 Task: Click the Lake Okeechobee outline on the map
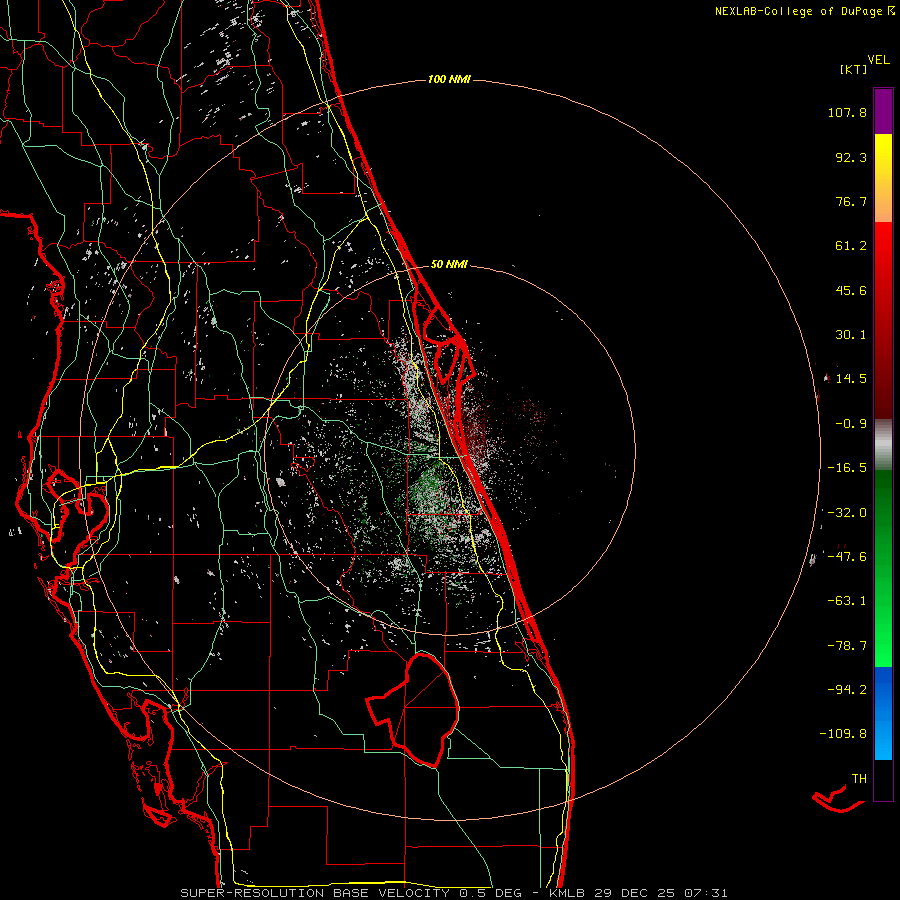pos(413,709)
